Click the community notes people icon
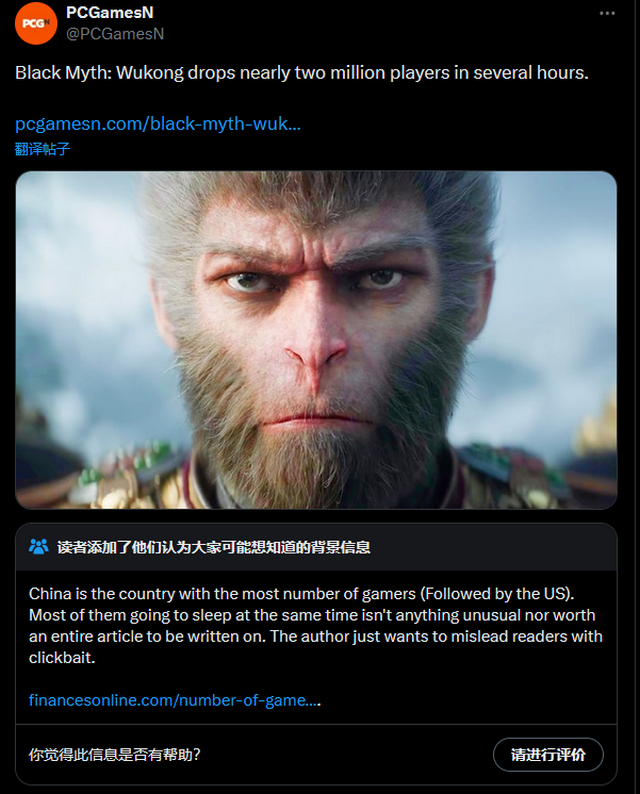 (x=38, y=547)
